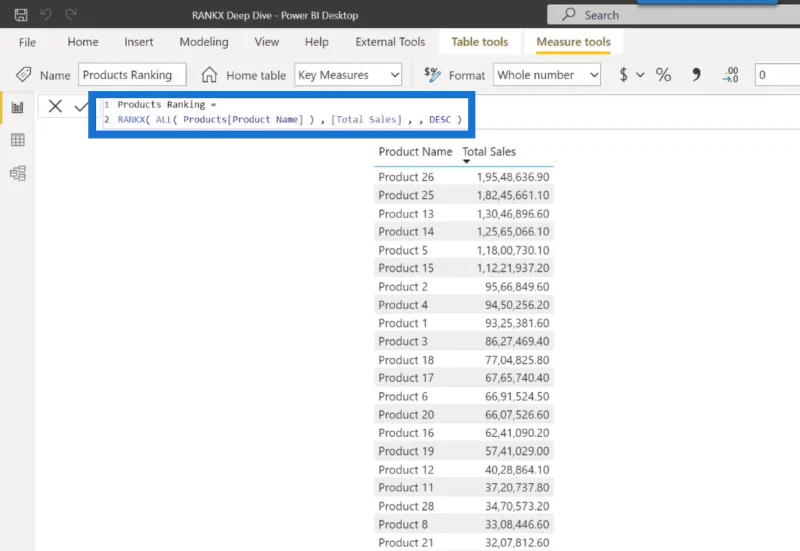Viewport: 800px width, 551px height.
Task: Select the Product 6 cell
Action: (x=403, y=396)
